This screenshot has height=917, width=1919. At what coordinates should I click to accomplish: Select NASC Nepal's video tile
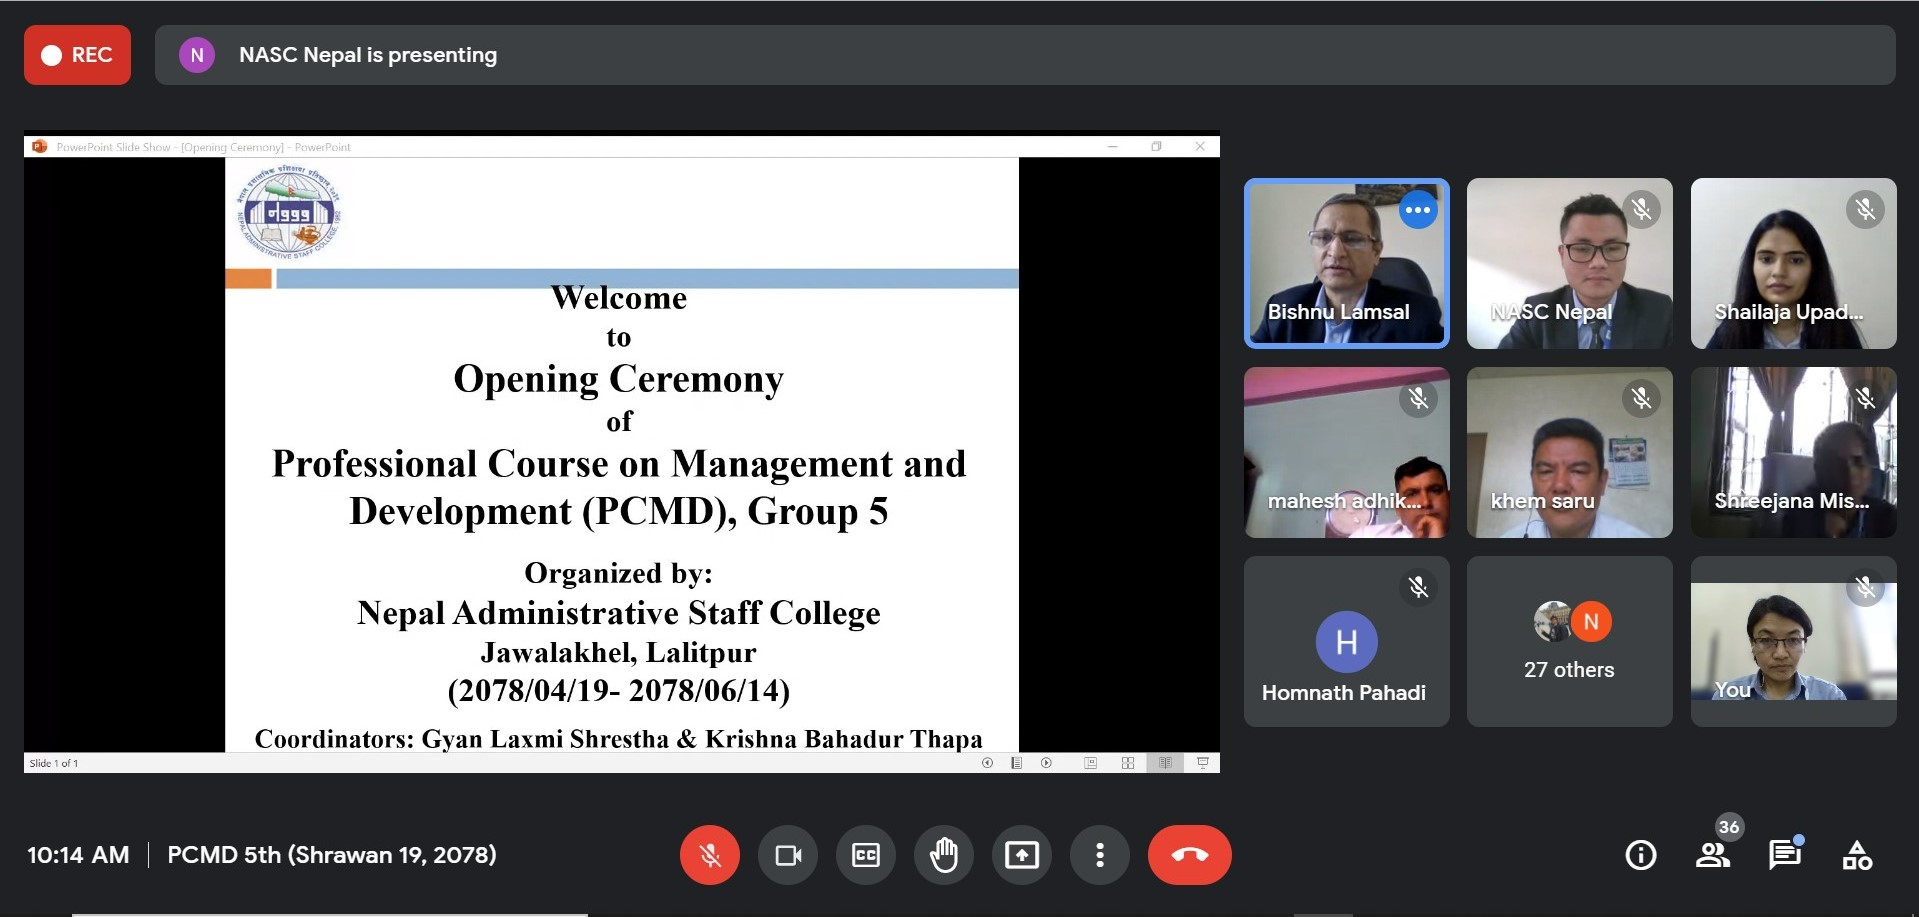[1570, 264]
